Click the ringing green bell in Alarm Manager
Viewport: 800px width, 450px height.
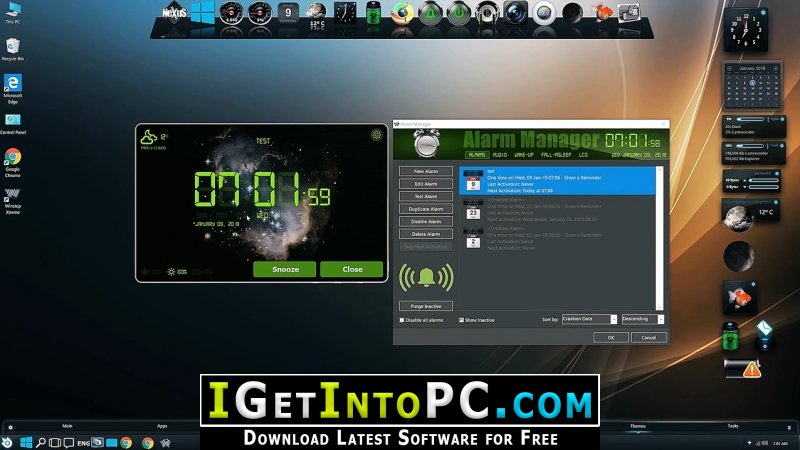426,278
